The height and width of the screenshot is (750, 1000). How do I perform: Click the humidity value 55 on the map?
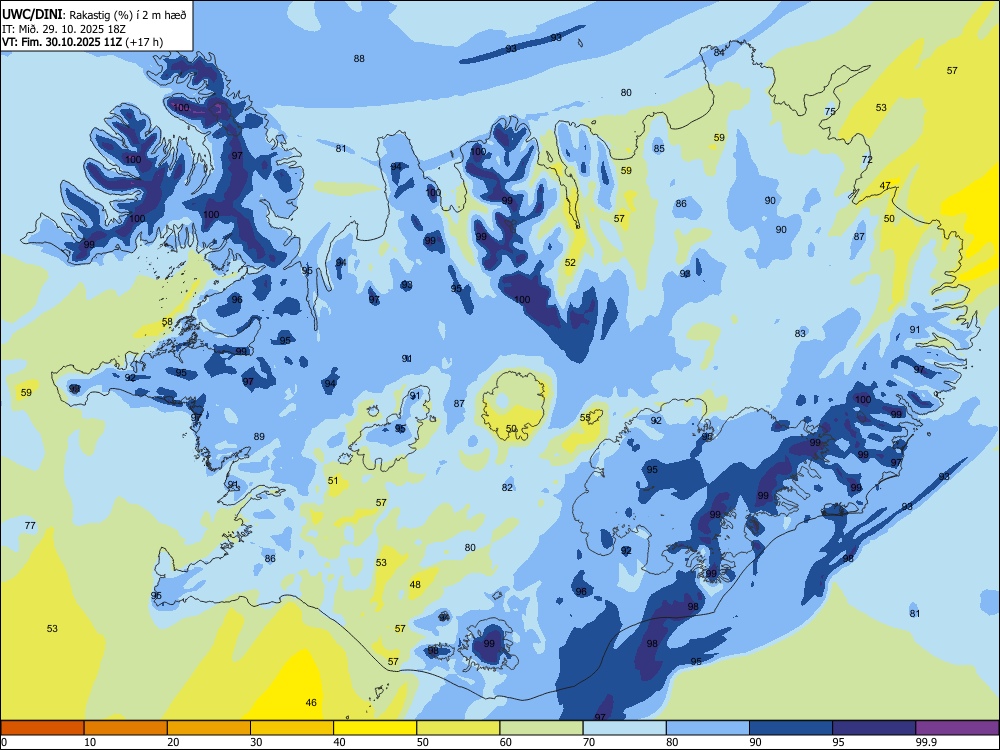tap(585, 418)
